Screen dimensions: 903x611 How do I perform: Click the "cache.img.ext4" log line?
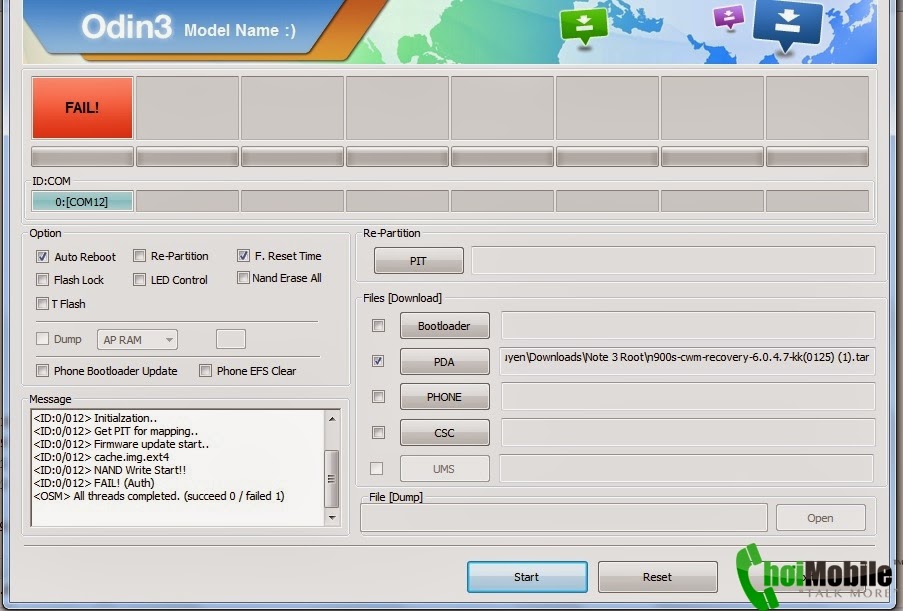101,457
